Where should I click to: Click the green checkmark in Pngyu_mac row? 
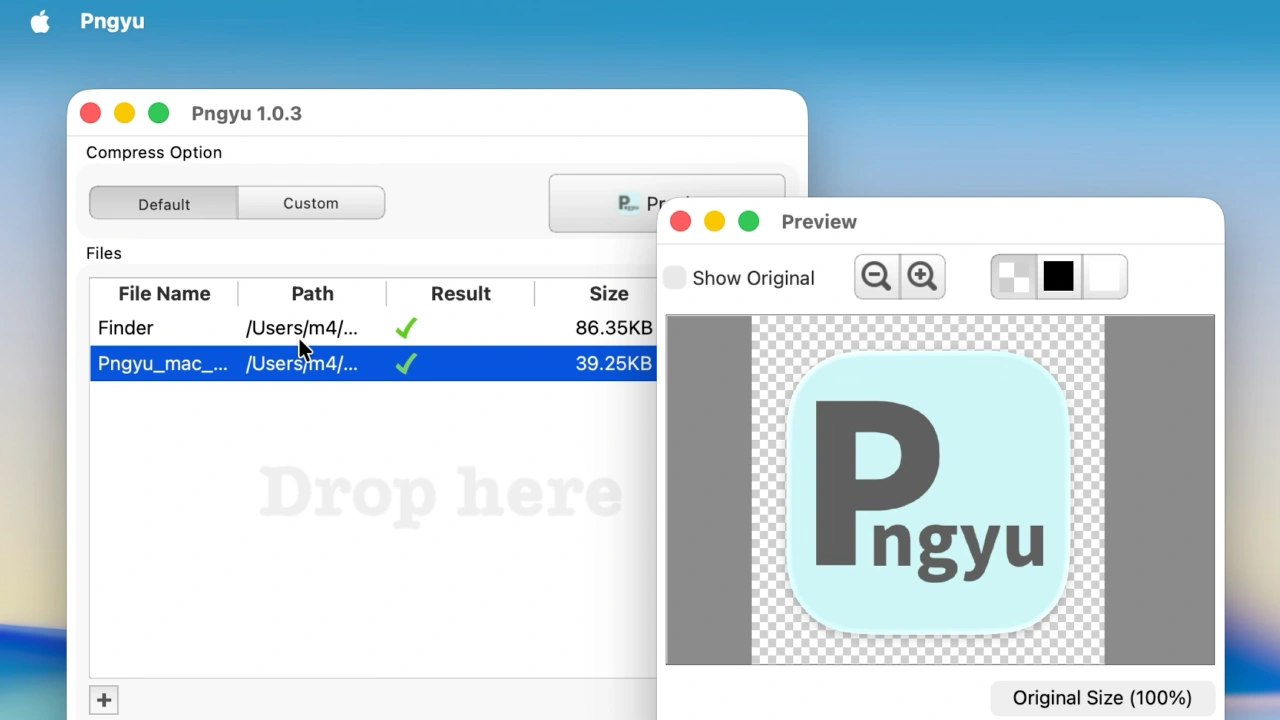pos(406,364)
